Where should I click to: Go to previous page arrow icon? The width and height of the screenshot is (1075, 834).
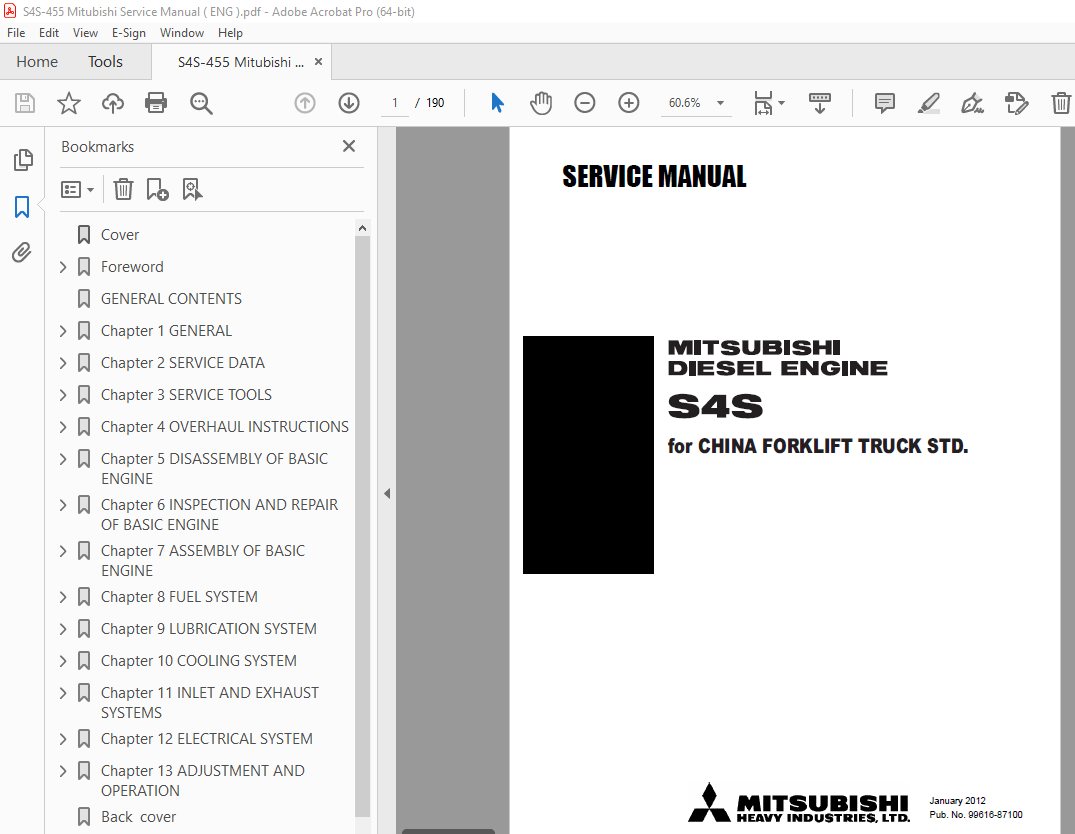coord(305,103)
